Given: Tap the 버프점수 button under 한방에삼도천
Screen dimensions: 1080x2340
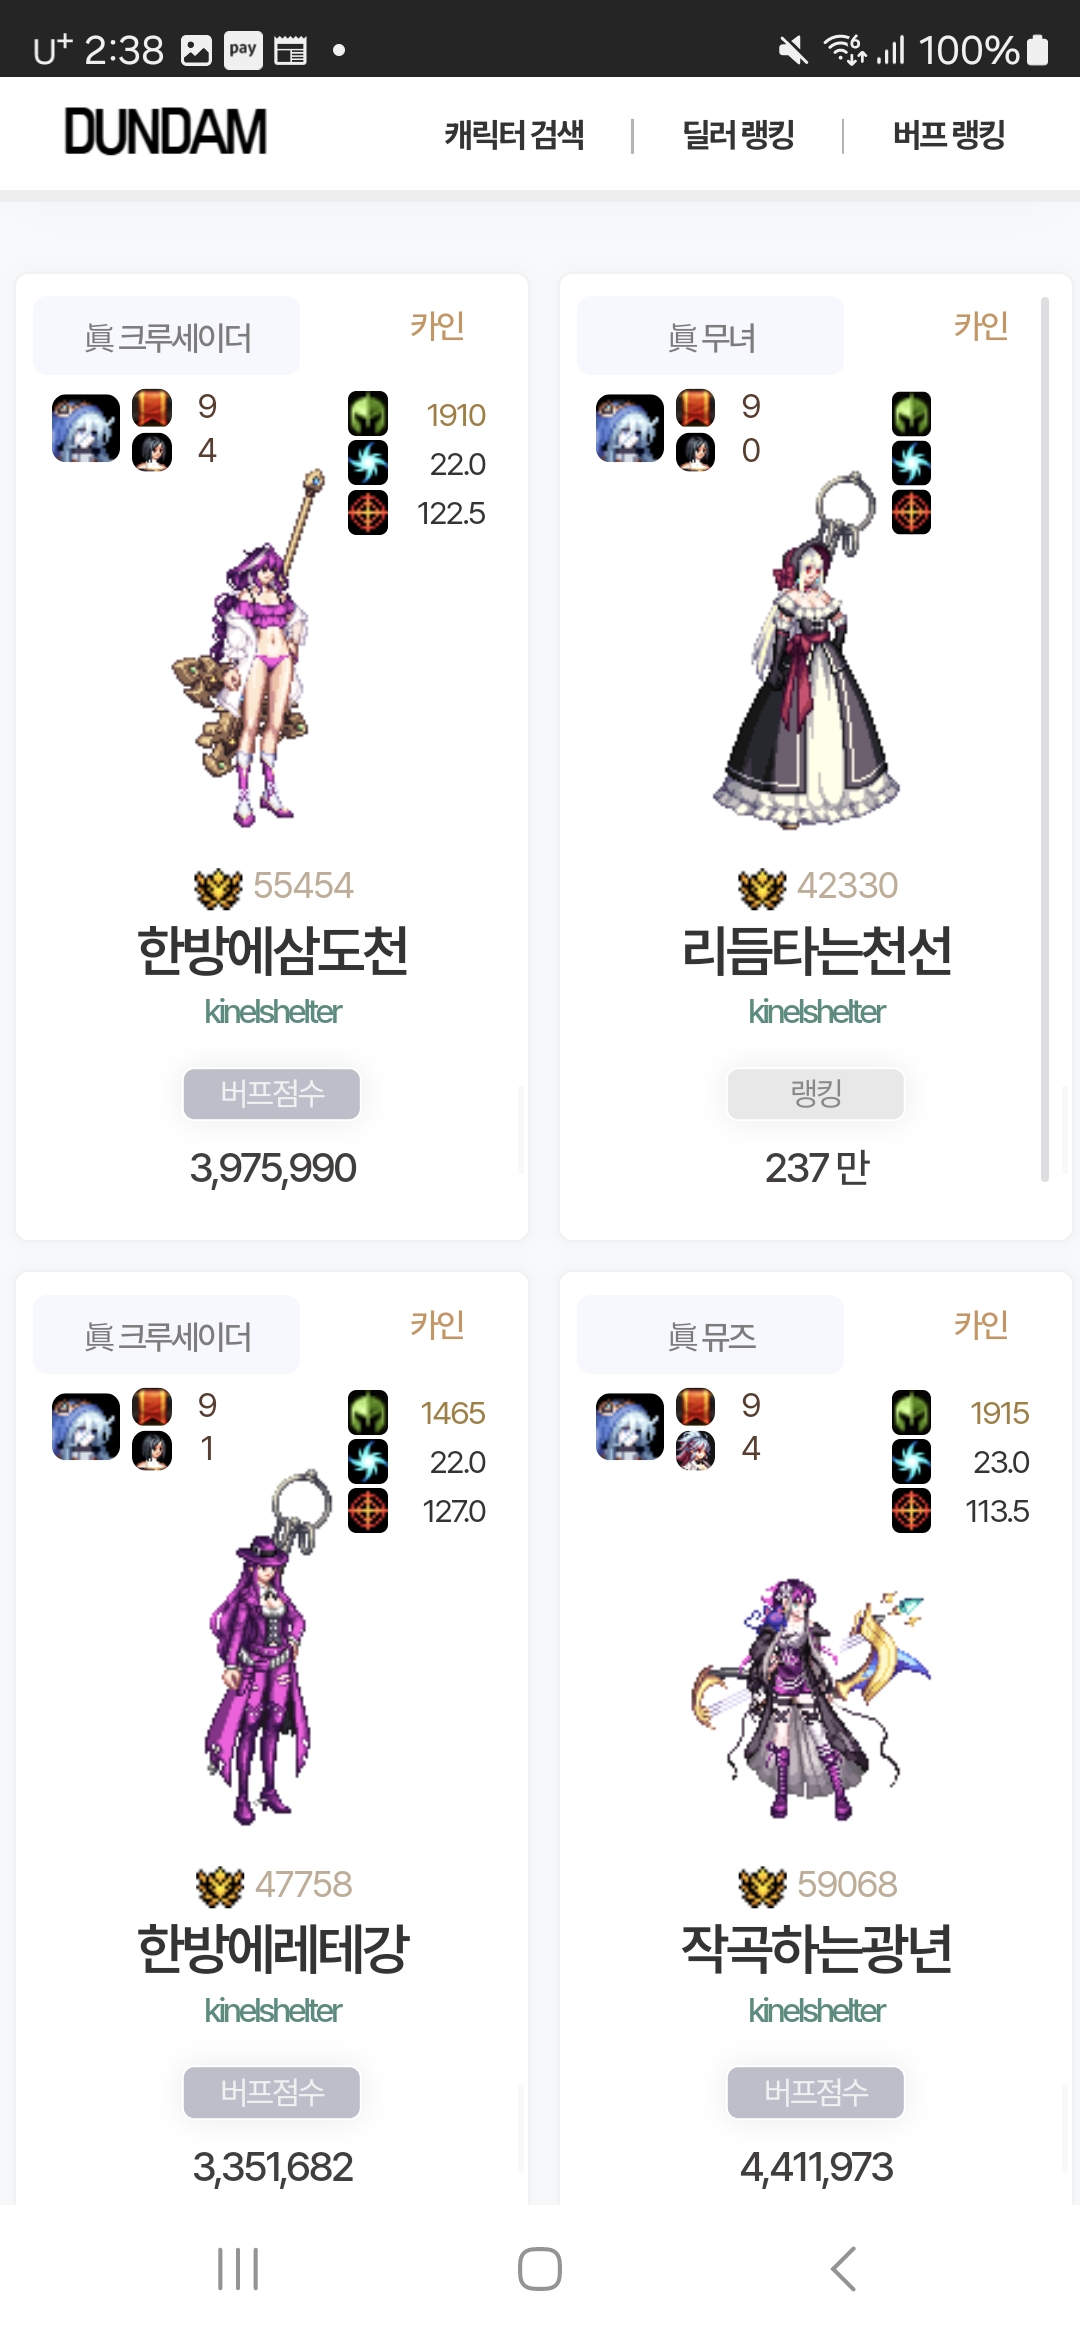Looking at the screenshot, I should 272,1093.
